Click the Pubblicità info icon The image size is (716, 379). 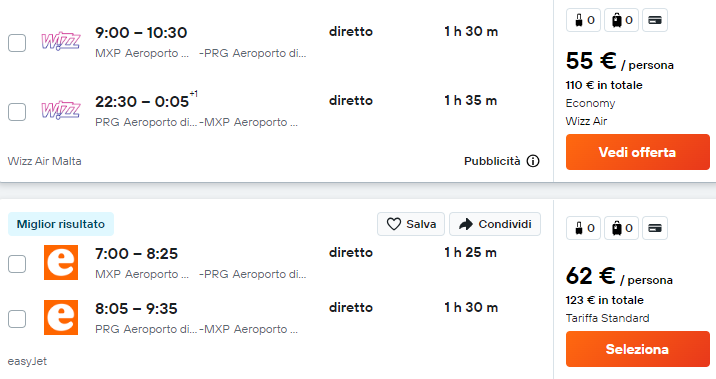(x=533, y=161)
